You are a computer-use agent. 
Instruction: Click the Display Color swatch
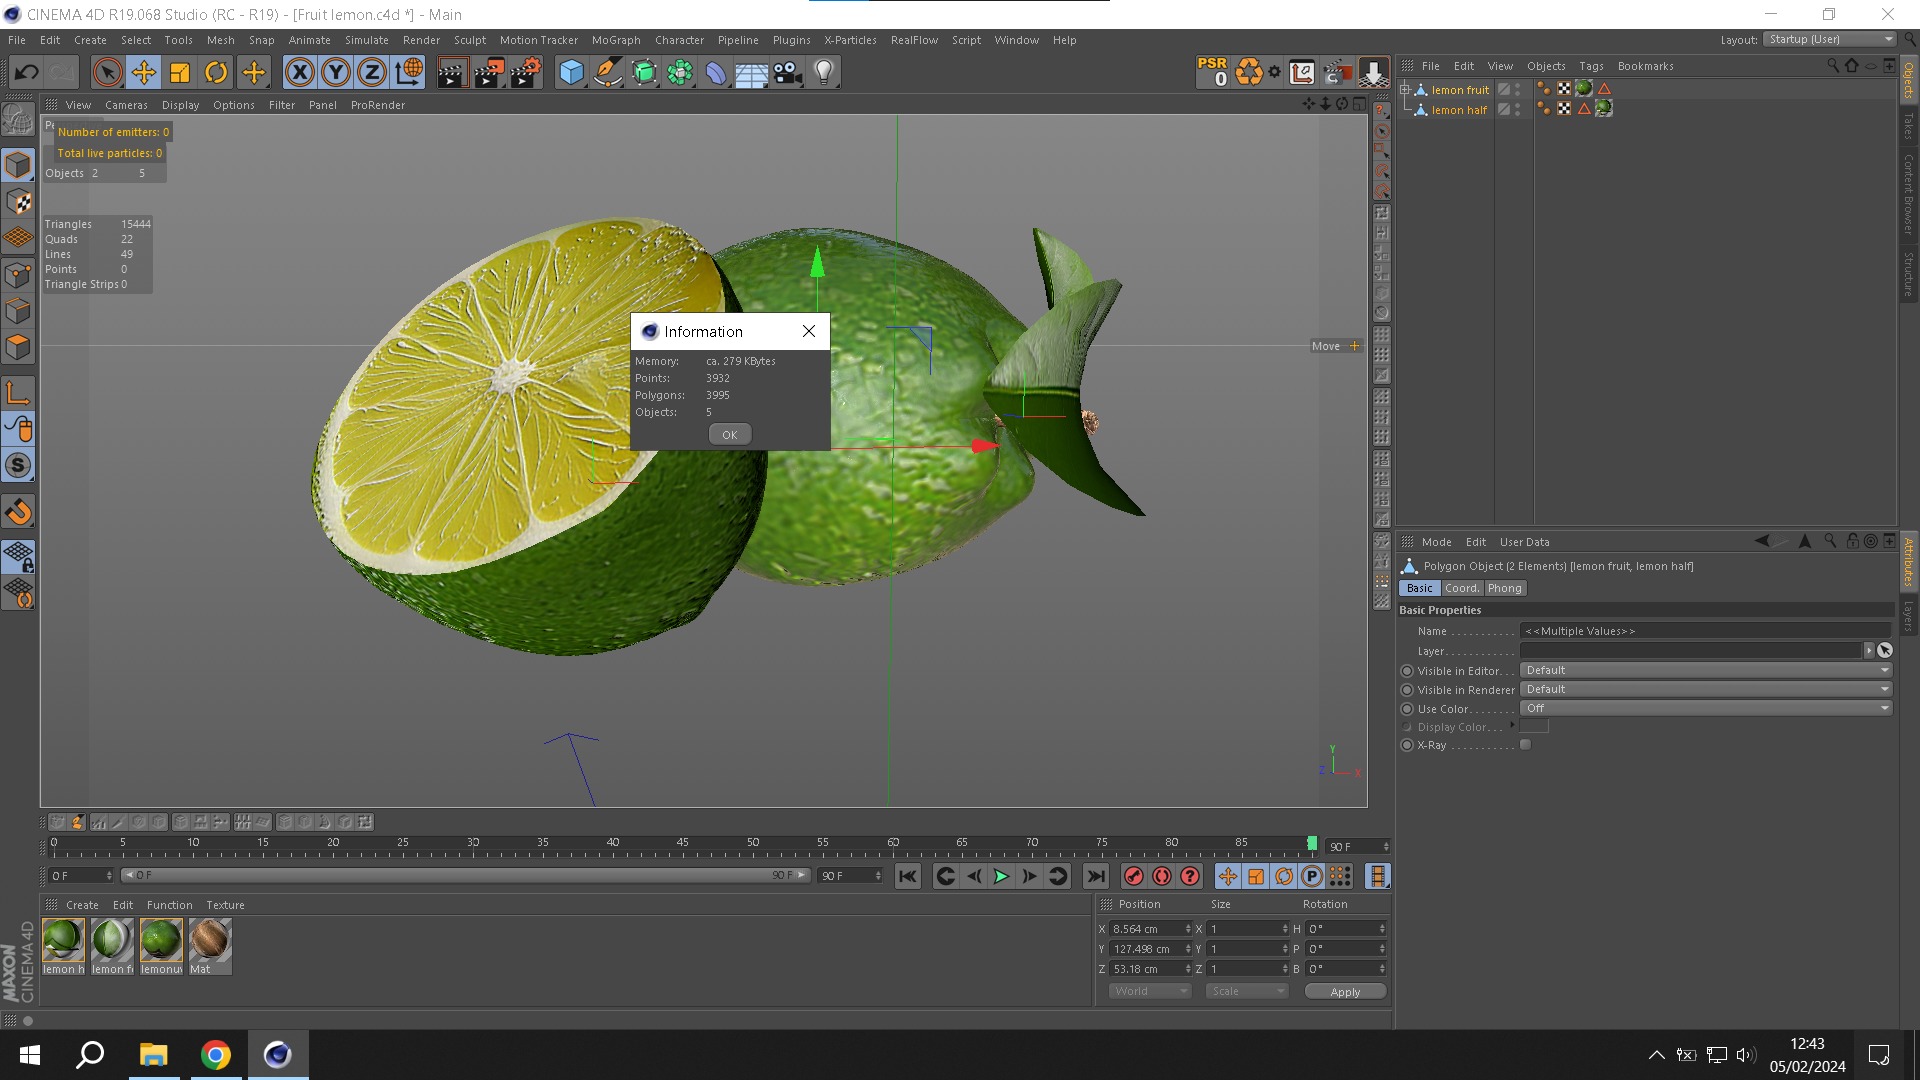tap(1534, 727)
